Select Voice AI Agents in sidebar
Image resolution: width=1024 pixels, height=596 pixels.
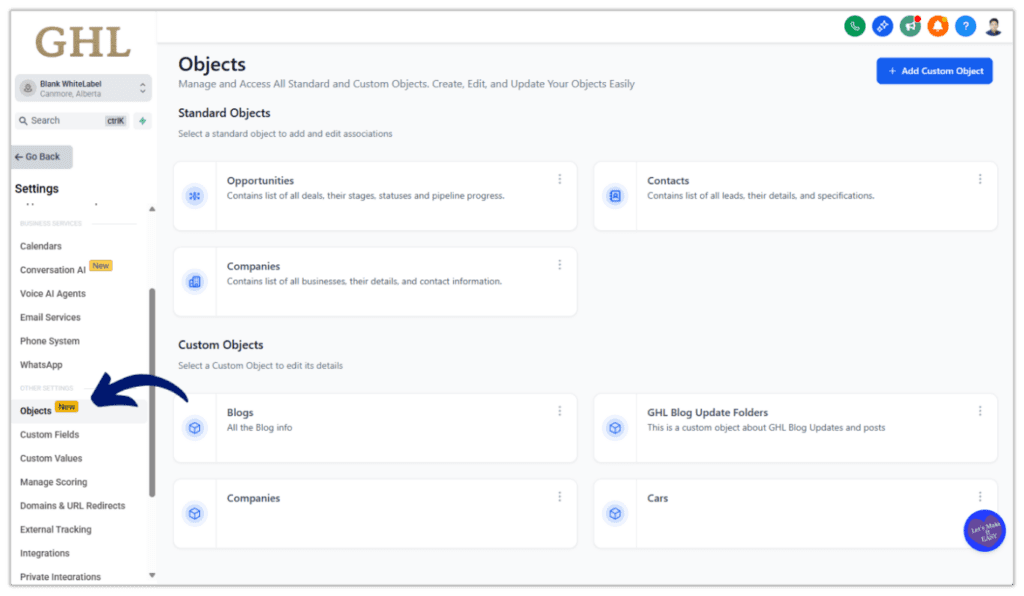point(53,294)
